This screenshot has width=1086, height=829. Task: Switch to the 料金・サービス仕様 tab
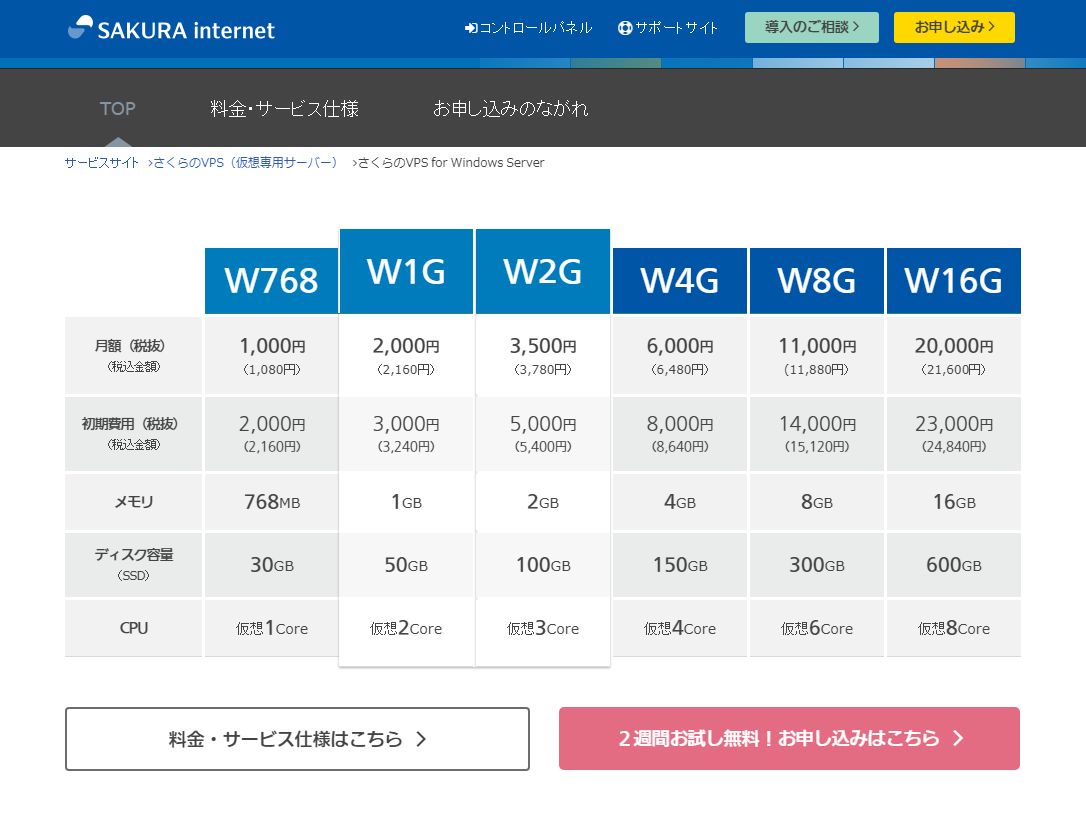(286, 108)
